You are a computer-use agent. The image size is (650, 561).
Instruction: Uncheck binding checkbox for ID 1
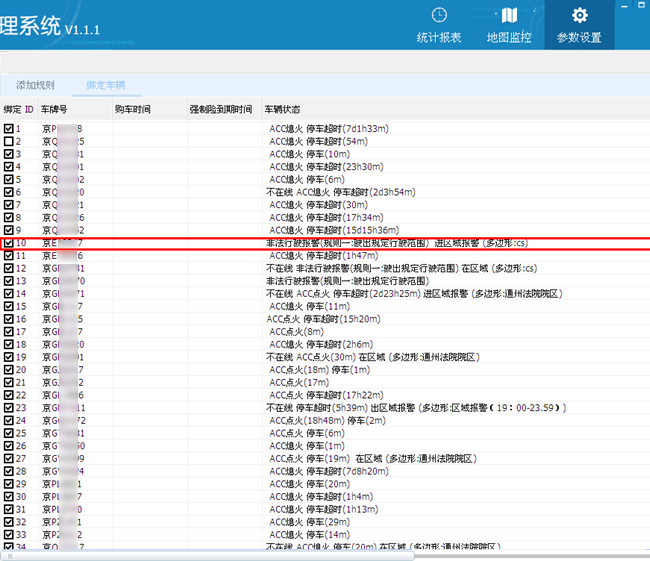click(x=9, y=129)
